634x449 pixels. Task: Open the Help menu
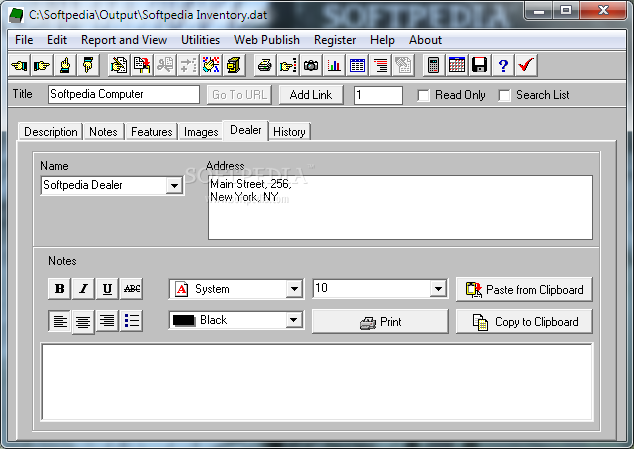tap(382, 40)
